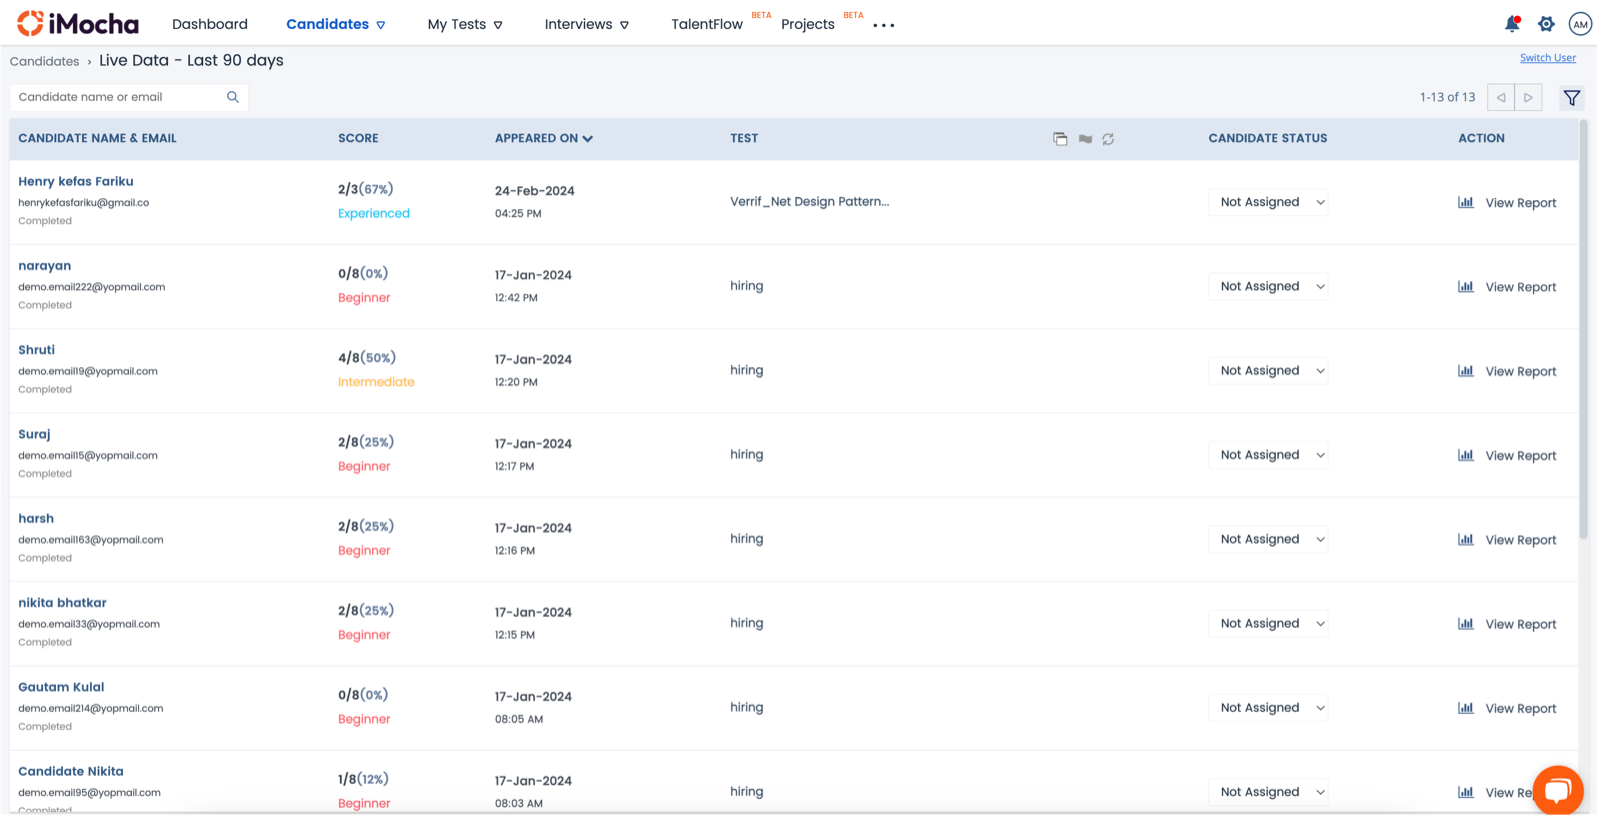
Task: Open the candidate filter funnel
Action: [1572, 98]
